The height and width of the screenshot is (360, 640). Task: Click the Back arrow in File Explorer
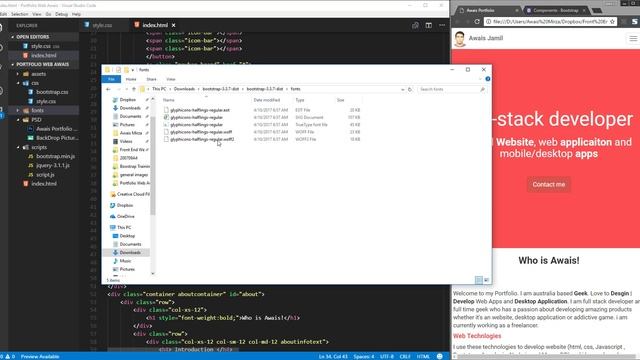click(x=108, y=89)
